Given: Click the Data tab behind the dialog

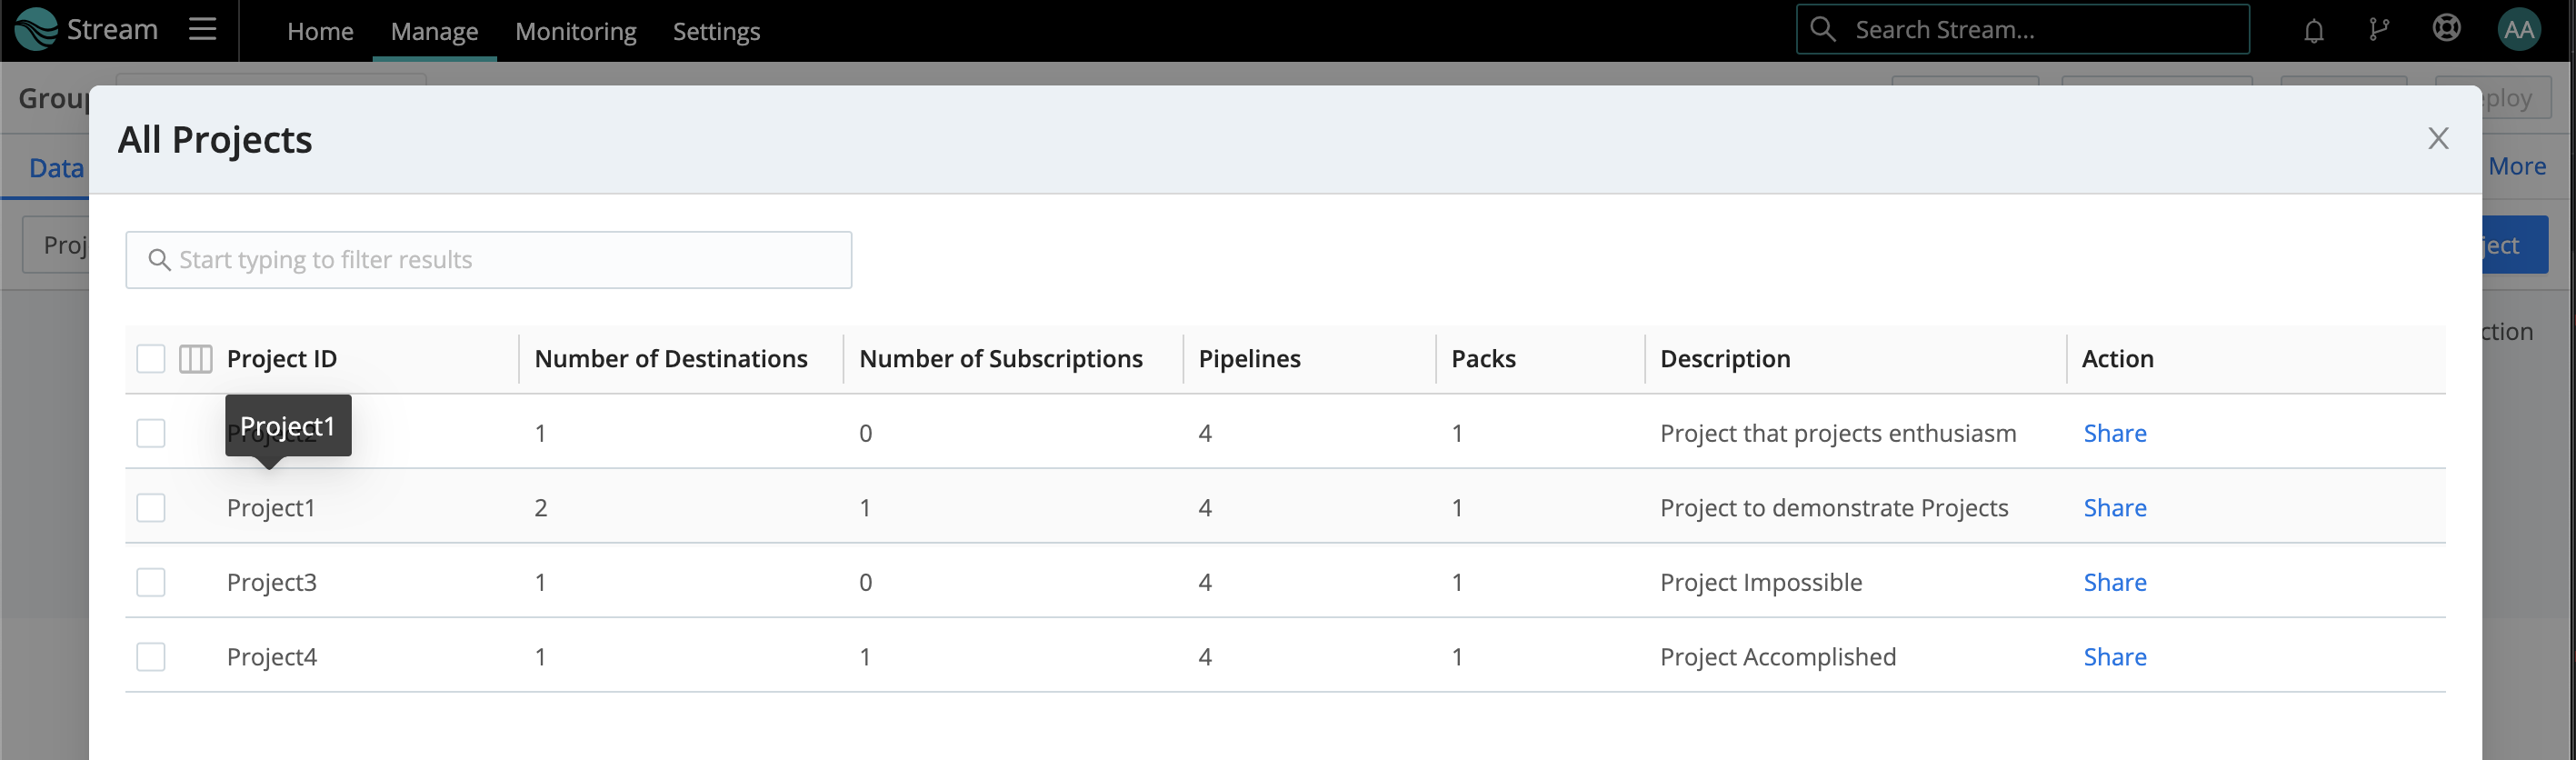Looking at the screenshot, I should (56, 168).
